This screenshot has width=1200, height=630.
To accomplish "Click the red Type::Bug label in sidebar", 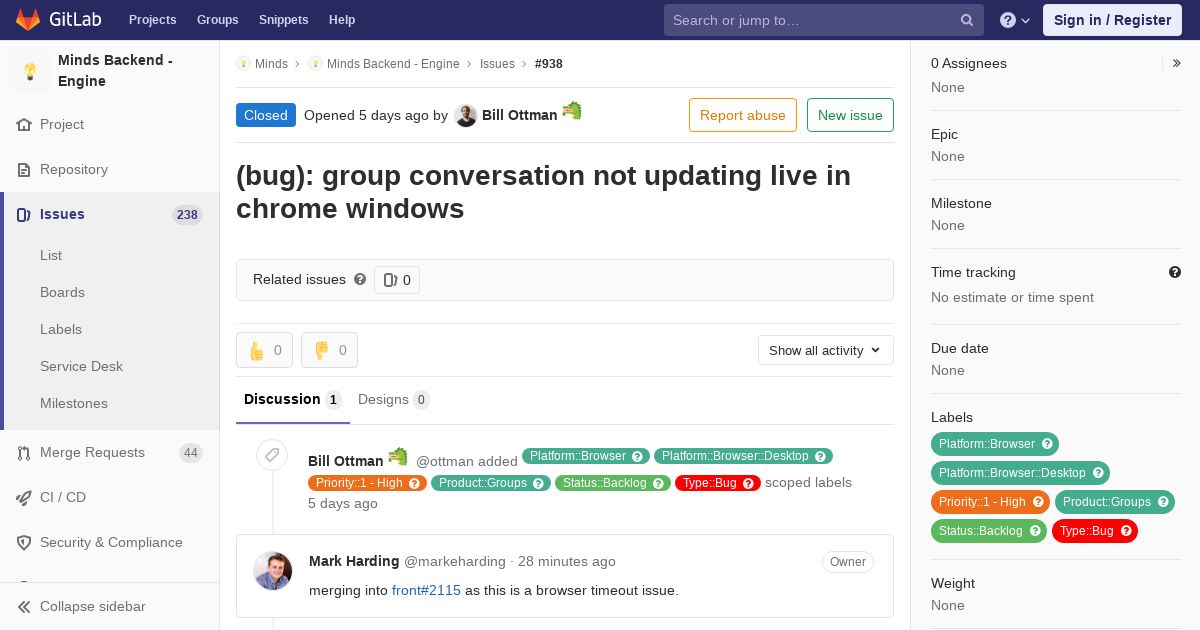I will [1094, 531].
